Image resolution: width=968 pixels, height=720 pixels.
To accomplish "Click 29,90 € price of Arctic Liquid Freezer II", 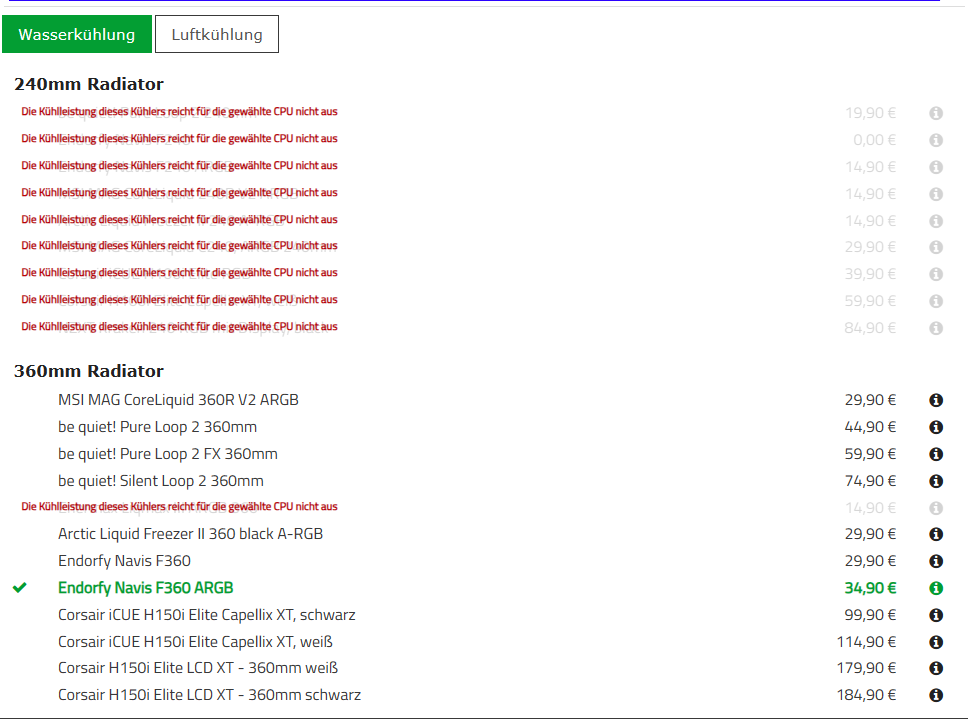I will [870, 534].
